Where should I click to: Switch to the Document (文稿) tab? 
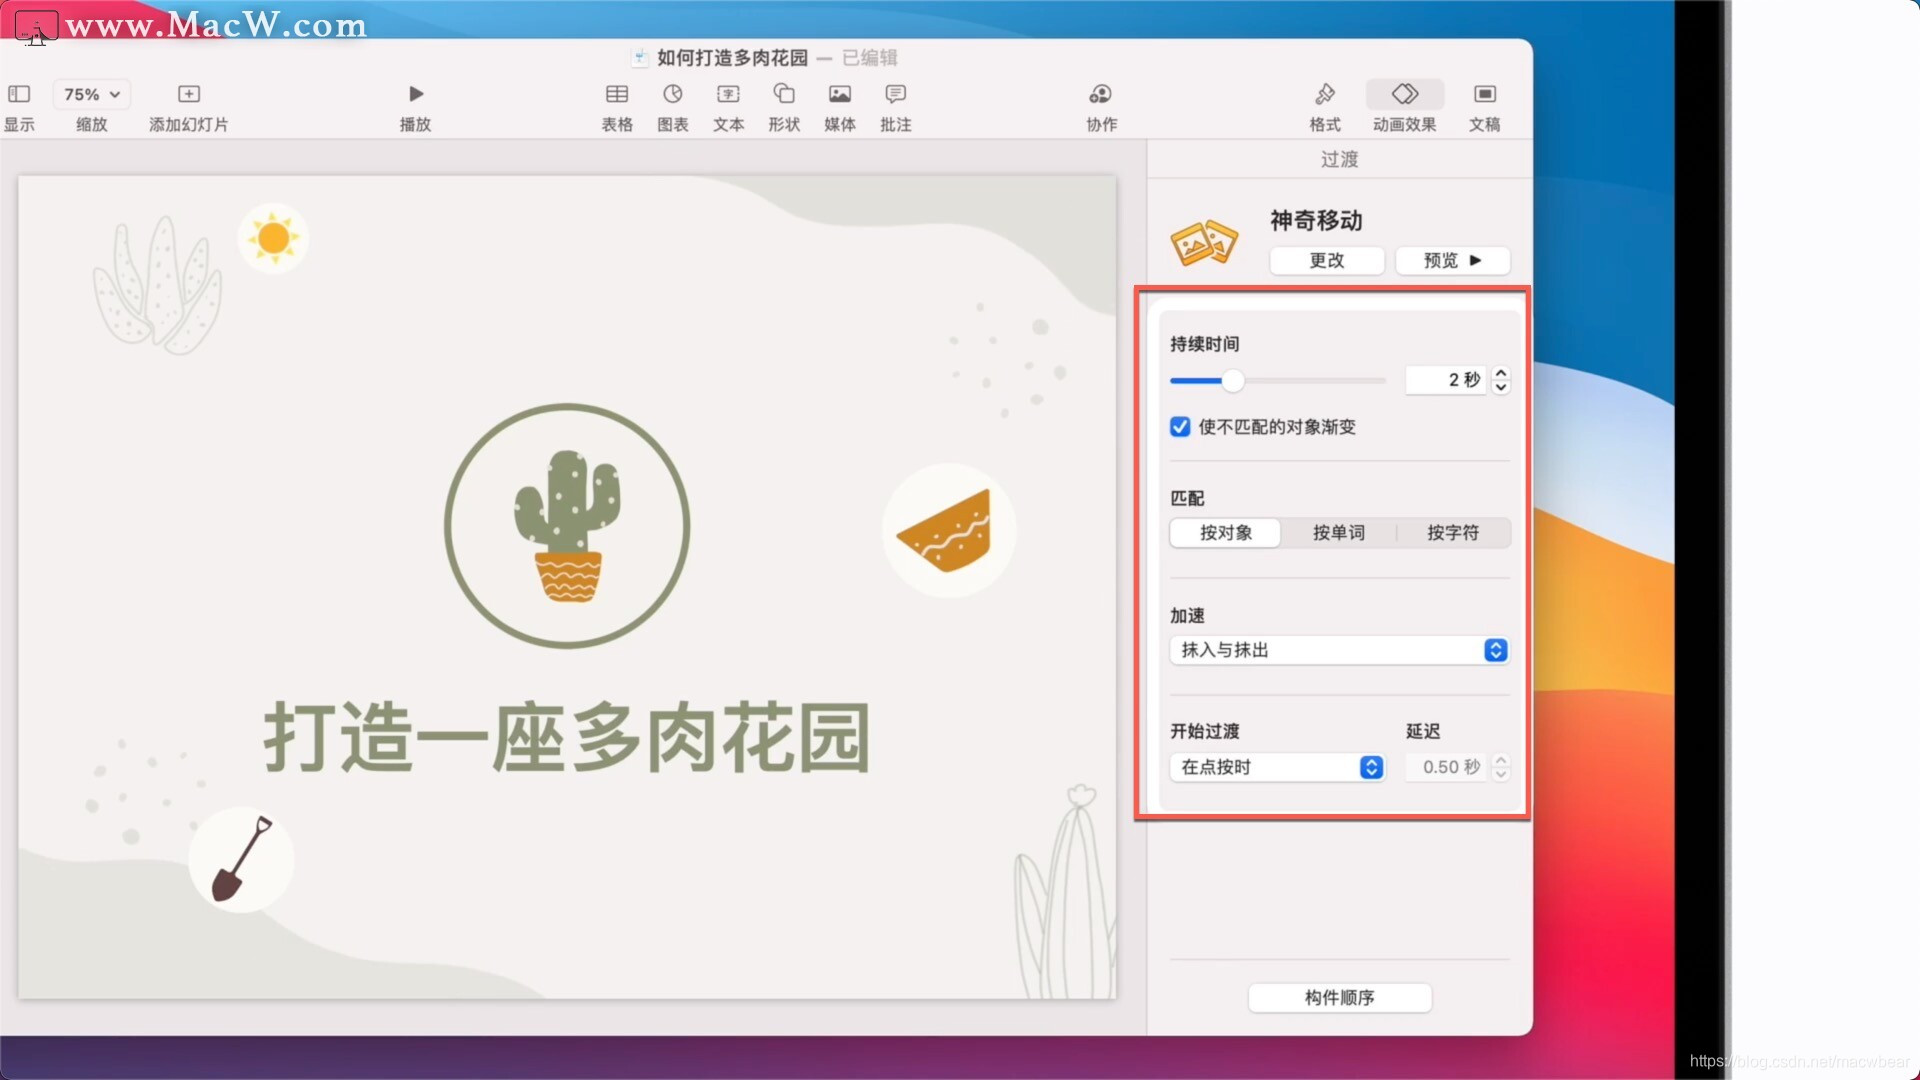[x=1484, y=94]
